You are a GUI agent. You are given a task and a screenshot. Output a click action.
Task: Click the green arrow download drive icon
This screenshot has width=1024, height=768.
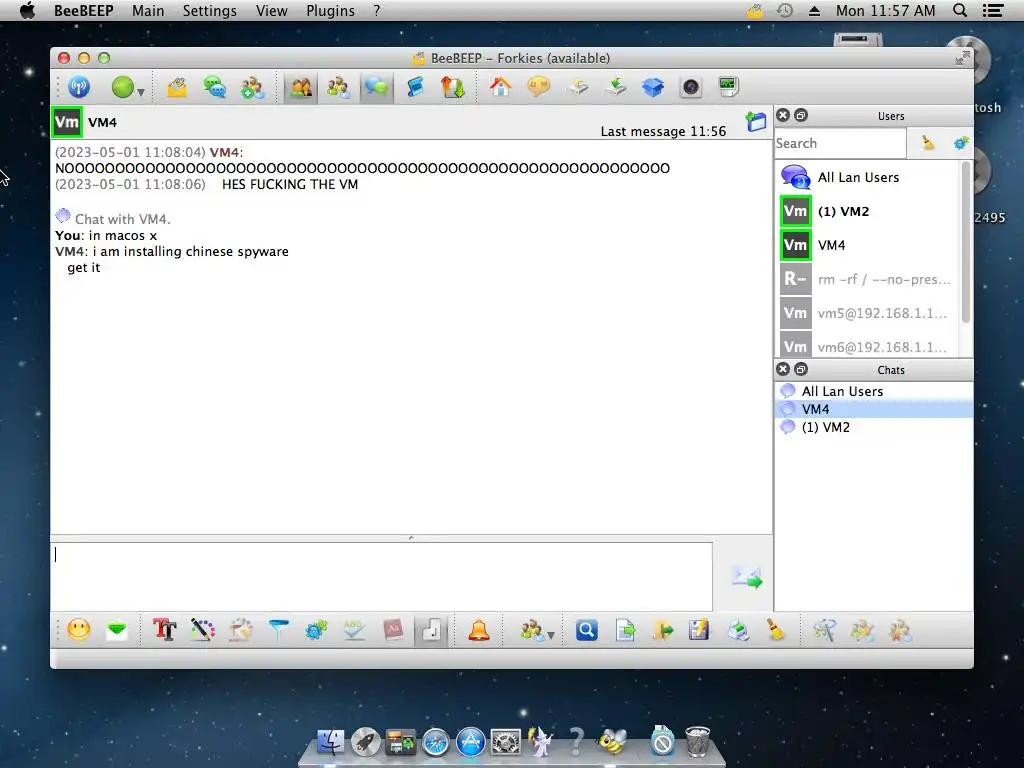[x=615, y=87]
